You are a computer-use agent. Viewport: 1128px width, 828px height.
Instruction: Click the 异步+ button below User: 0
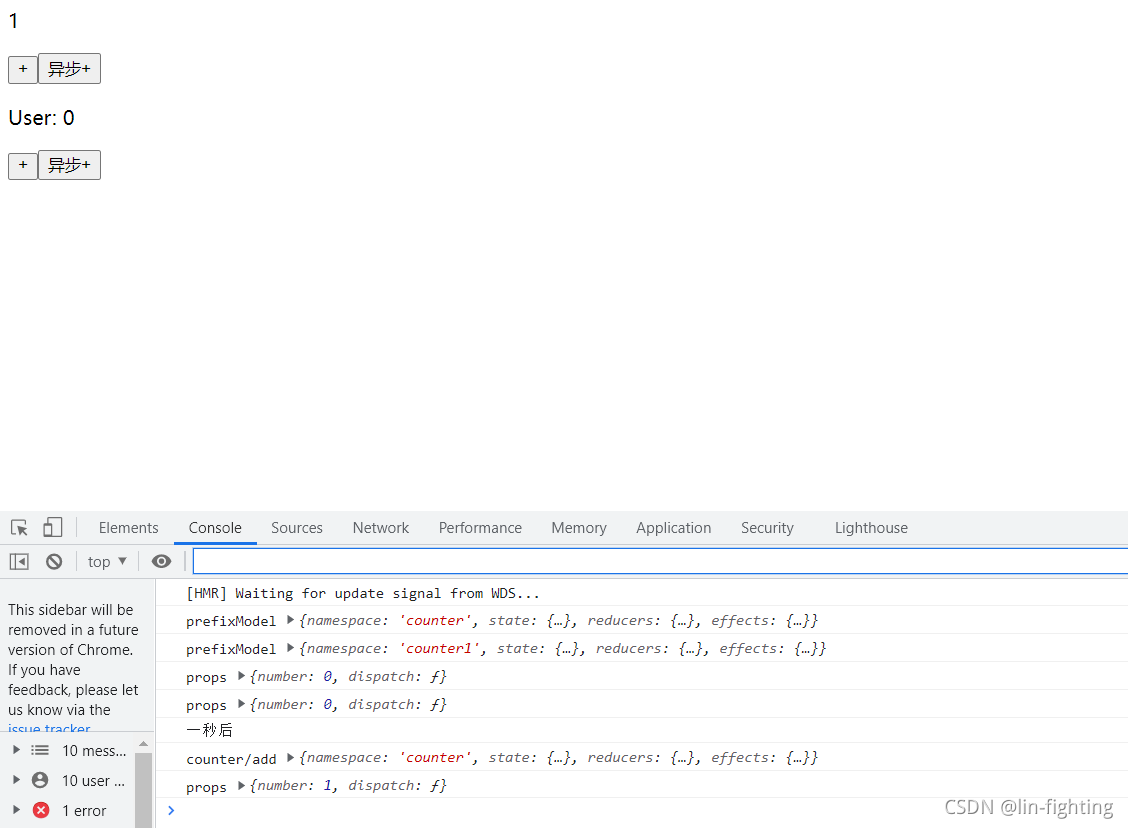coord(69,165)
